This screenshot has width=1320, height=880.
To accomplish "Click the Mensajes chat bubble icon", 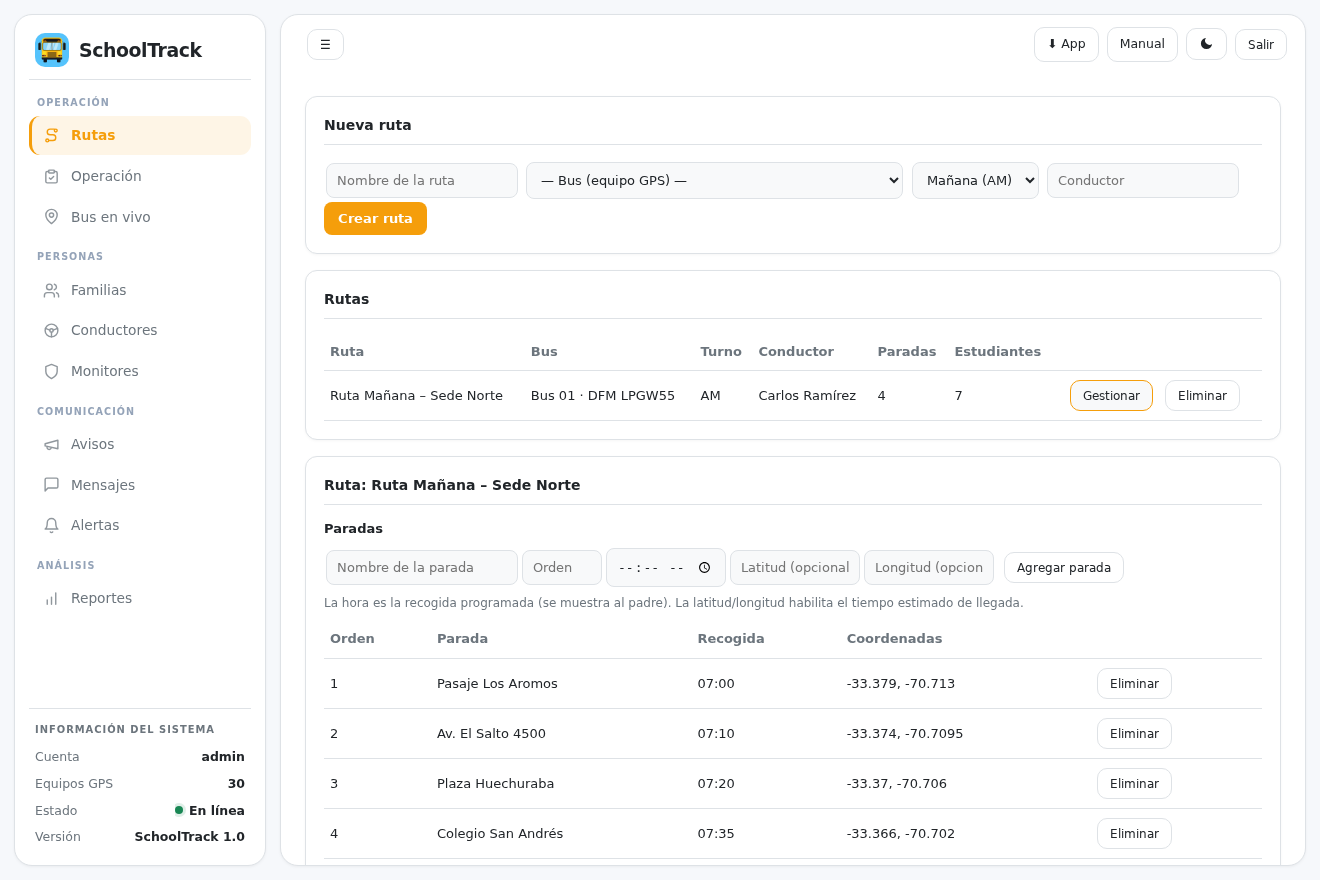I will (52, 485).
